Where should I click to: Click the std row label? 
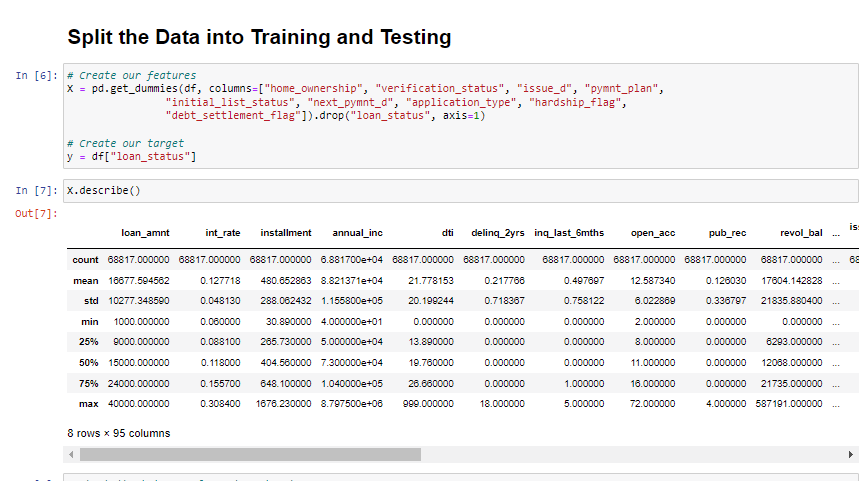91,301
